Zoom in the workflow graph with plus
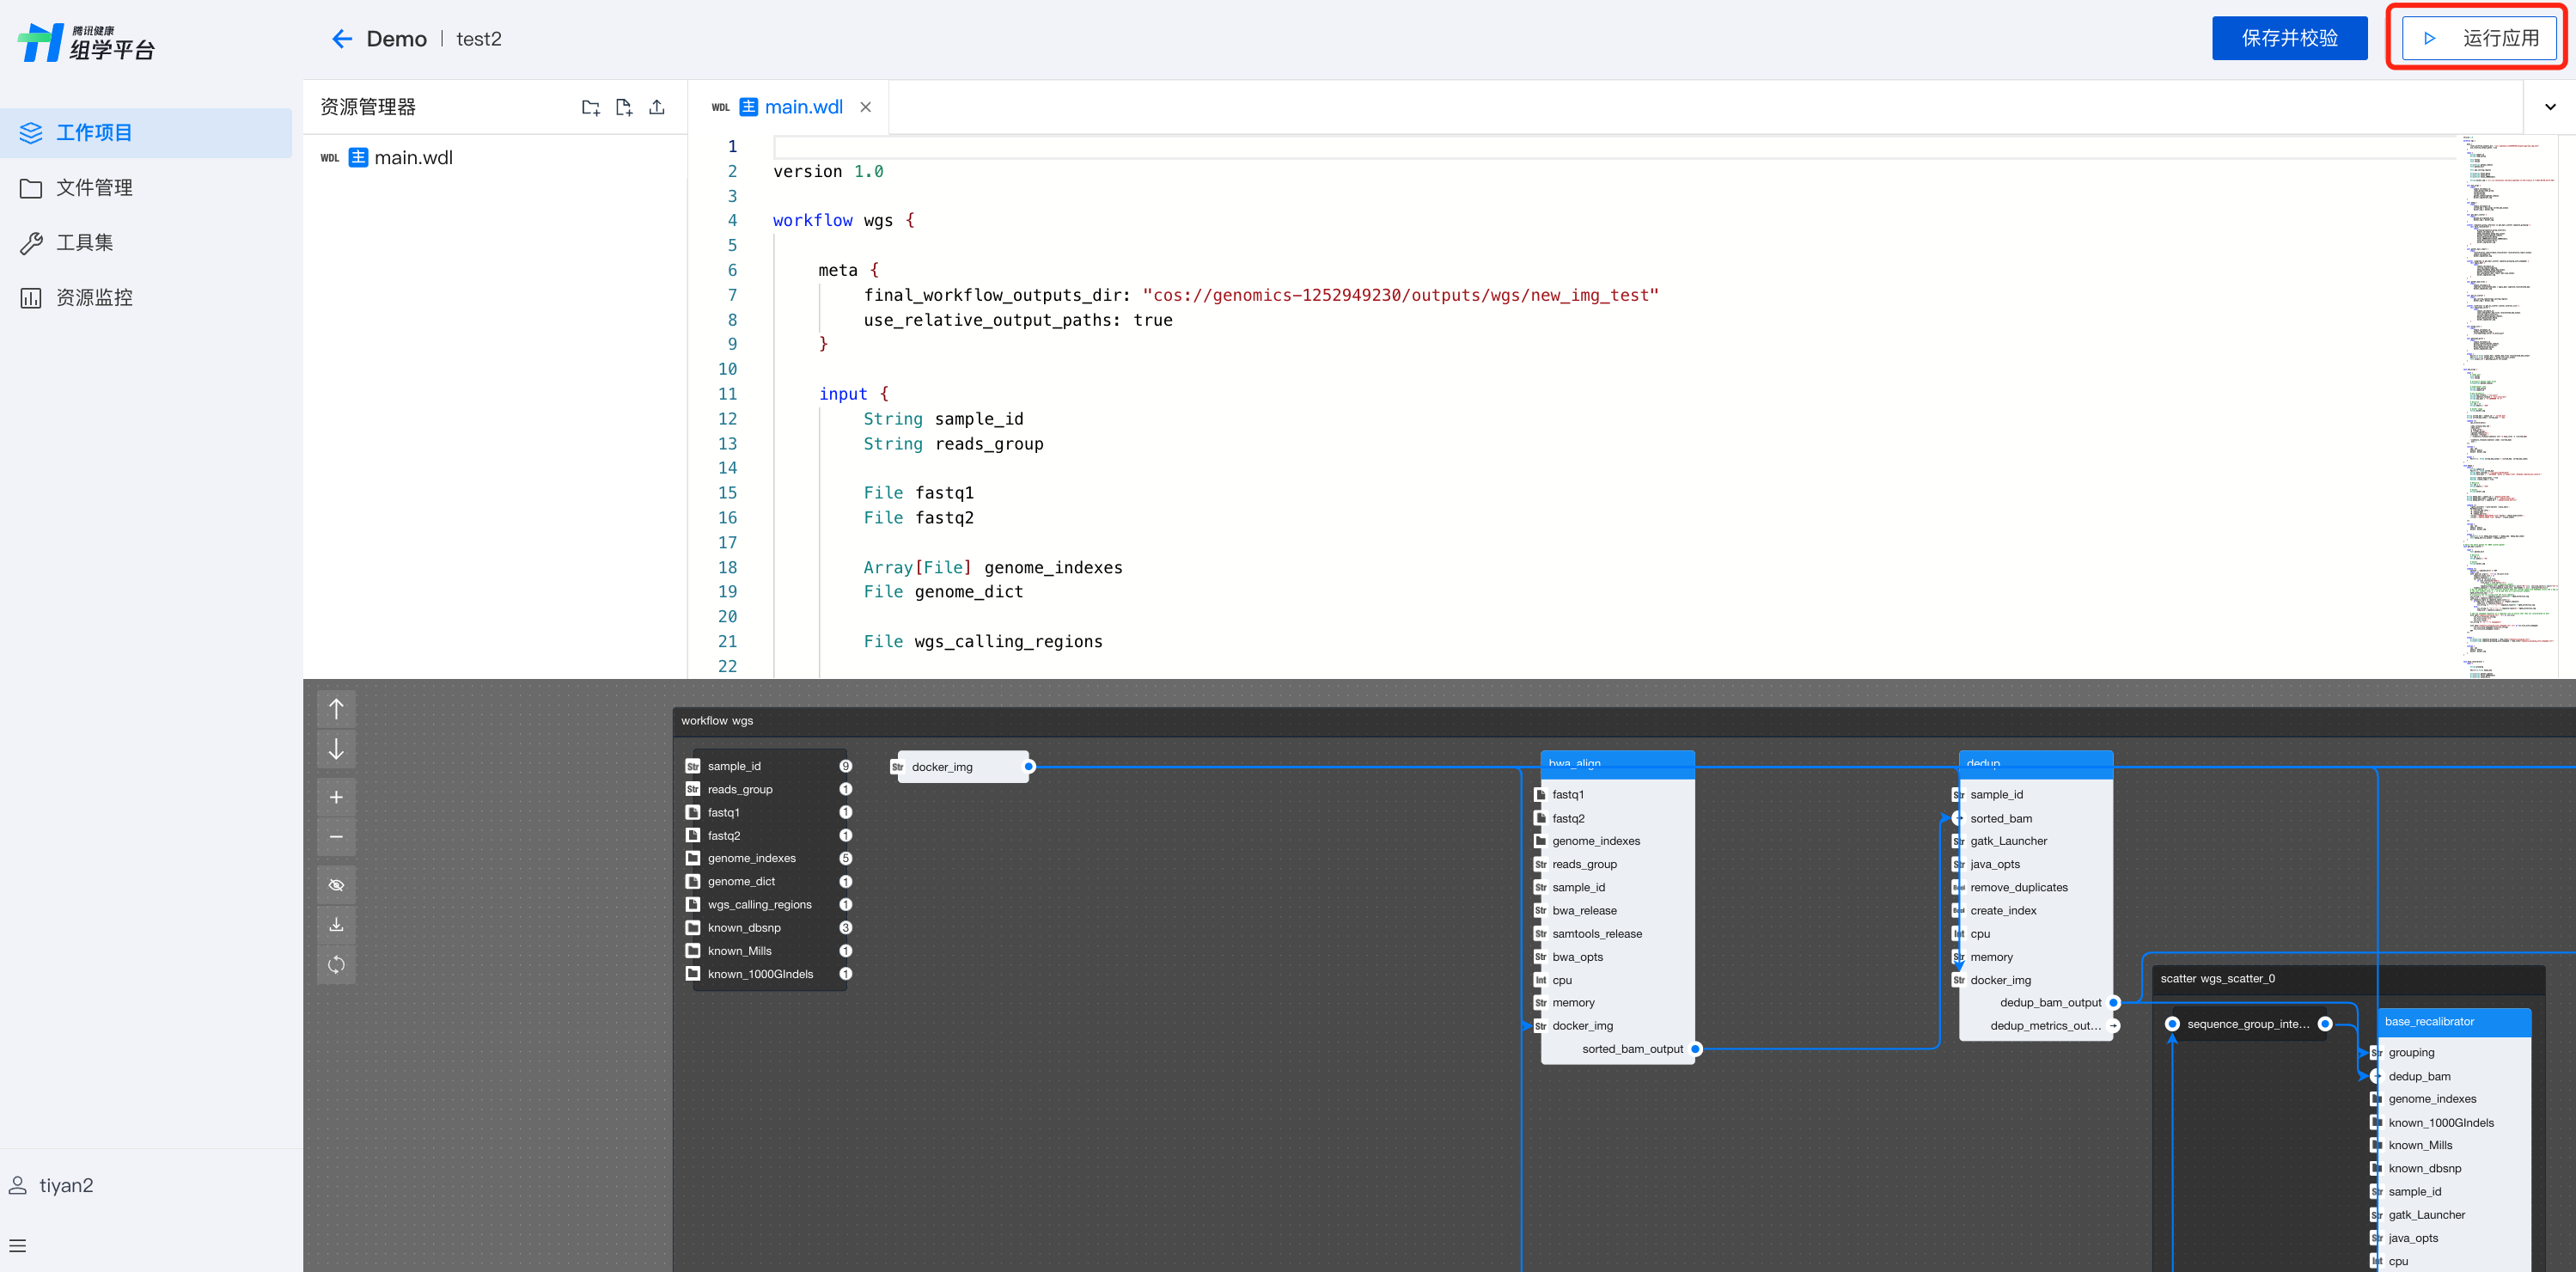Image resolution: width=2576 pixels, height=1272 pixels. 336,797
